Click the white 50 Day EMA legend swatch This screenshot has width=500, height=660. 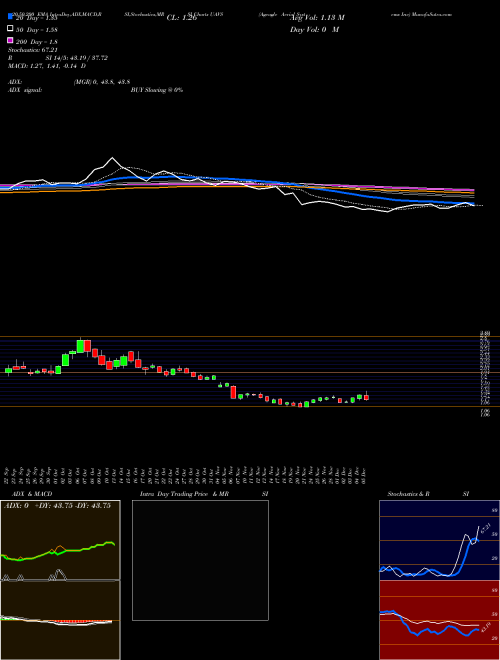click(x=11, y=29)
